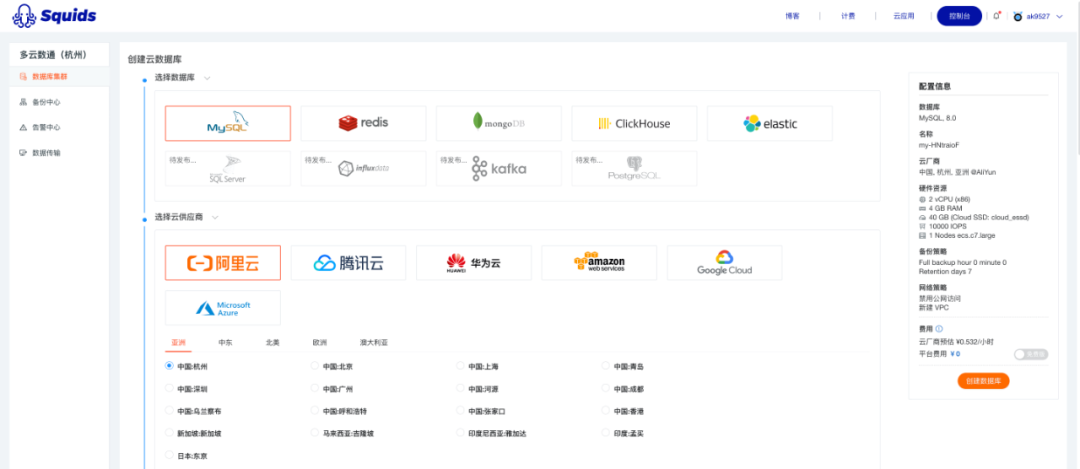This screenshot has width=1080, height=469.
Task: Click the my-HNtraioF name value
Action: (939, 145)
